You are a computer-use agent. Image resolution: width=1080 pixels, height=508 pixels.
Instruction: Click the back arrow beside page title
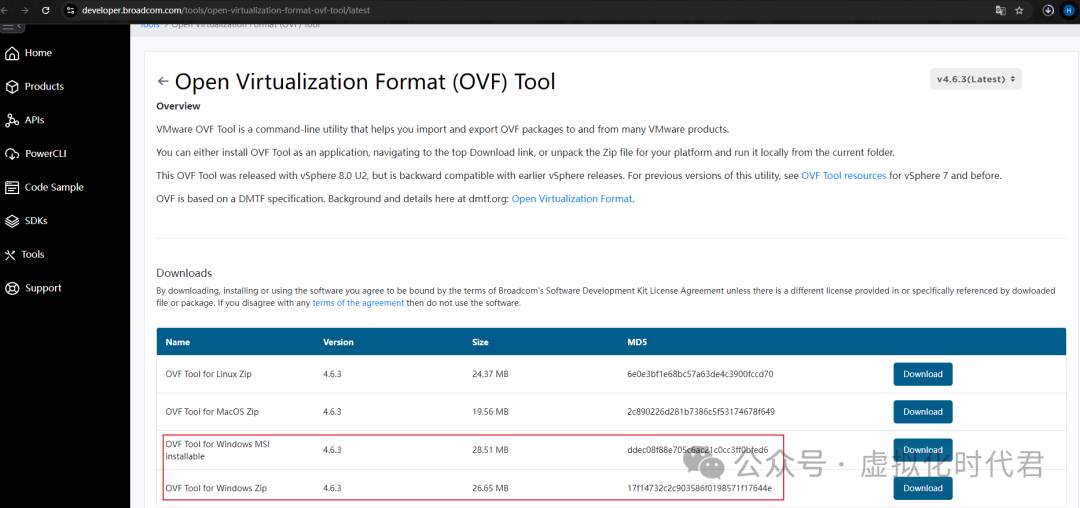pyautogui.click(x=163, y=82)
